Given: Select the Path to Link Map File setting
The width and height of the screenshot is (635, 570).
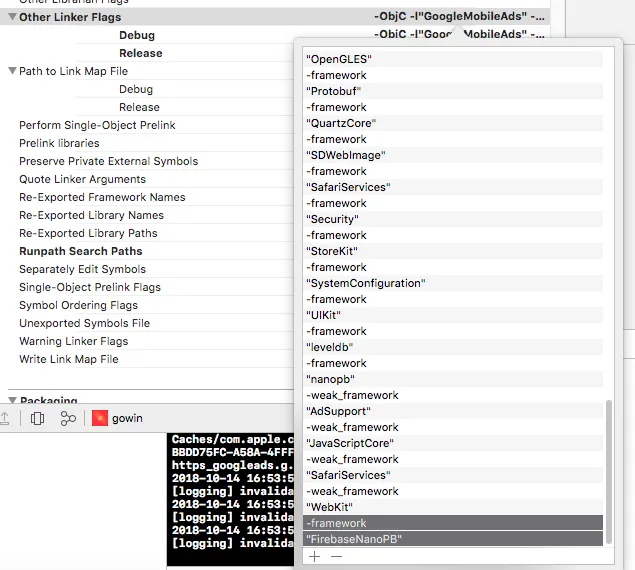Looking at the screenshot, I should tap(73, 71).
